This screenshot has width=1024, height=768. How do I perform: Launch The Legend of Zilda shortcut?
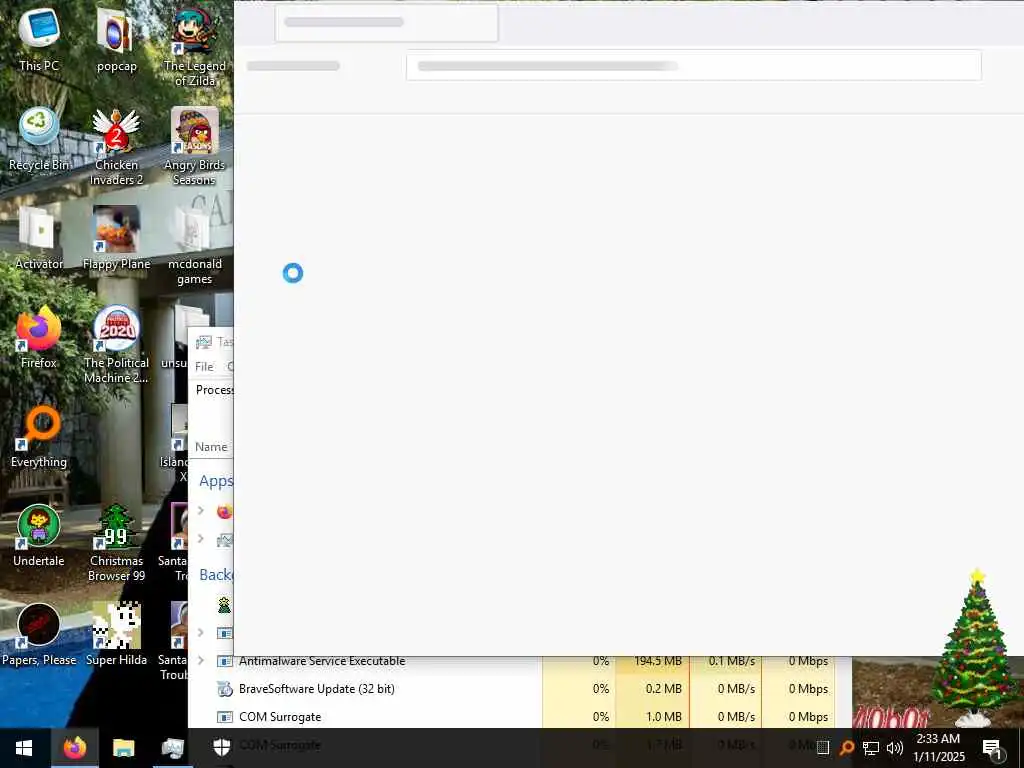[195, 46]
